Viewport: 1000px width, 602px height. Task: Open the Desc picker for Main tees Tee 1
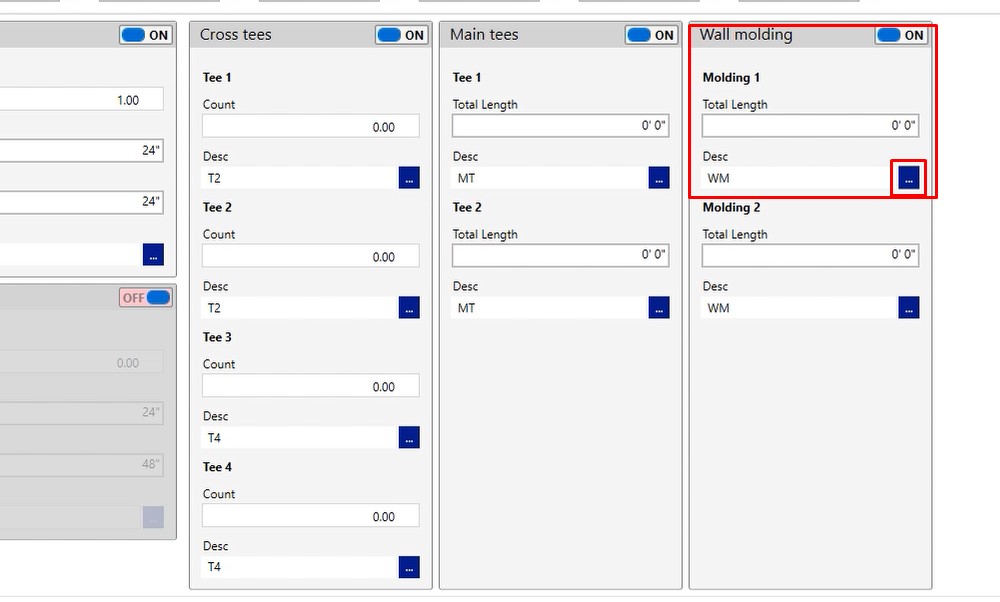(659, 178)
